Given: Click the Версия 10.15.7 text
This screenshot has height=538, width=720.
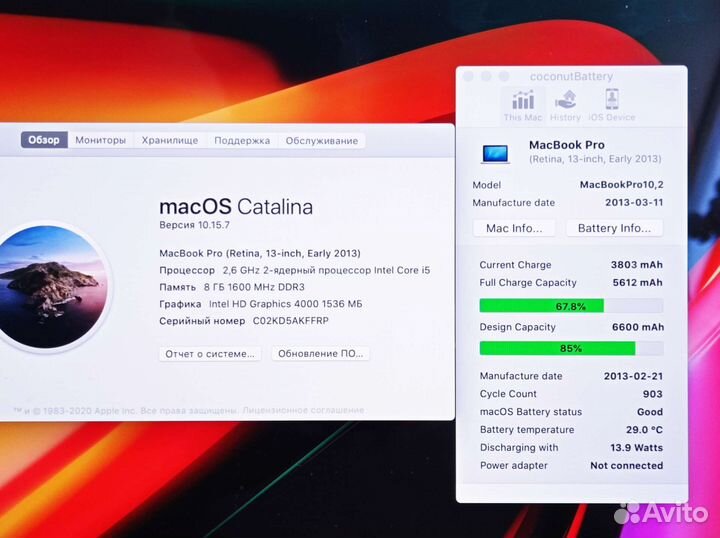Looking at the screenshot, I should tap(194, 225).
